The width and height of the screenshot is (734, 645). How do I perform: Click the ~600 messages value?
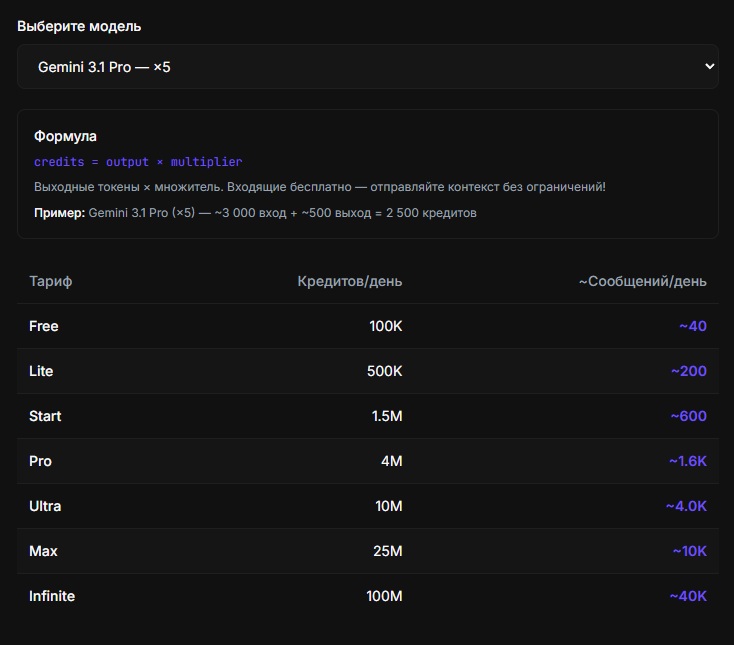tap(689, 416)
